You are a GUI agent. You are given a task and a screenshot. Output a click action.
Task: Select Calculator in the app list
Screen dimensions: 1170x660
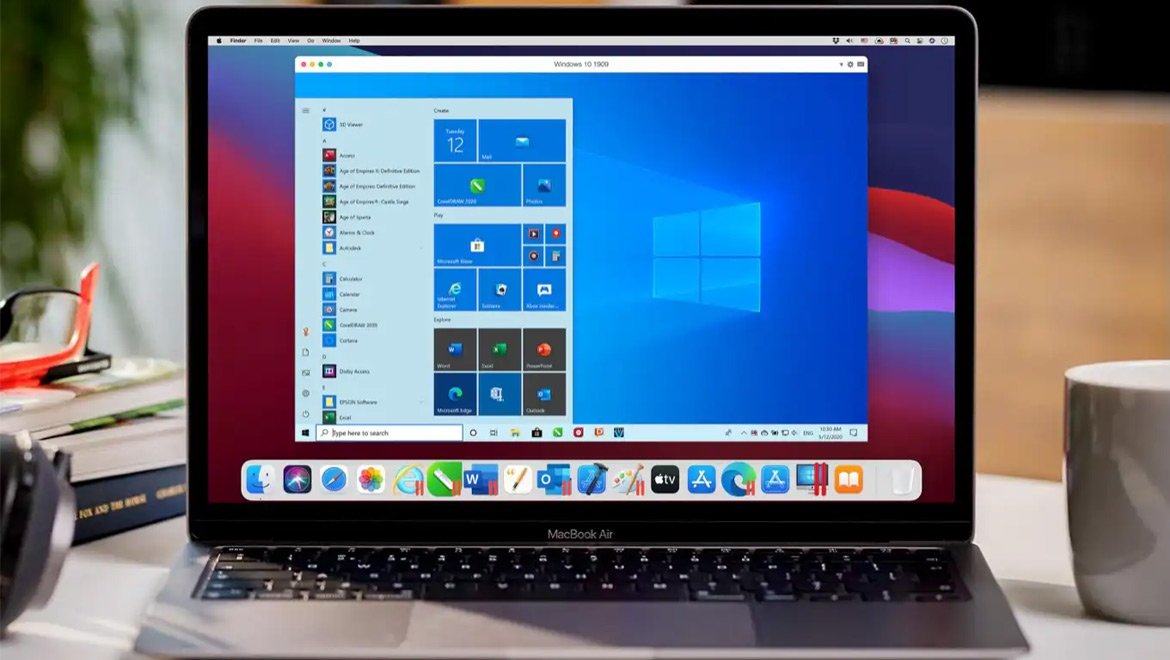point(350,279)
